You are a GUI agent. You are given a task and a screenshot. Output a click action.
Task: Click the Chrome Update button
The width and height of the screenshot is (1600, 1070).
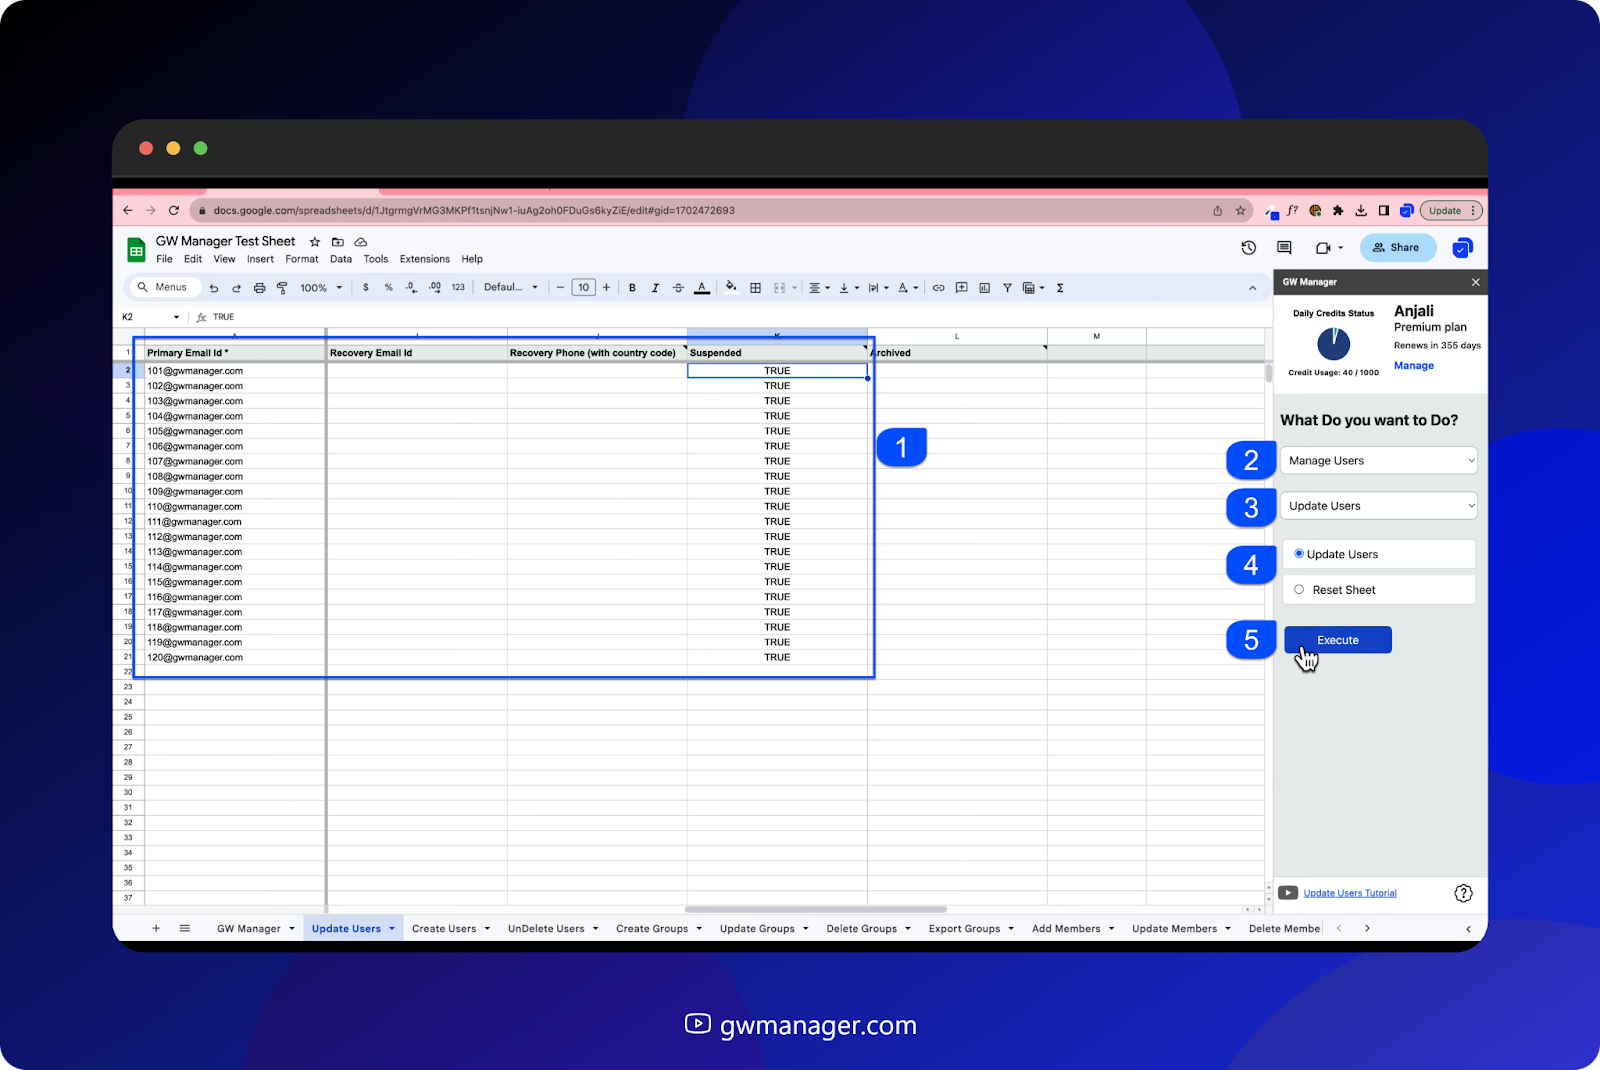[1451, 211]
